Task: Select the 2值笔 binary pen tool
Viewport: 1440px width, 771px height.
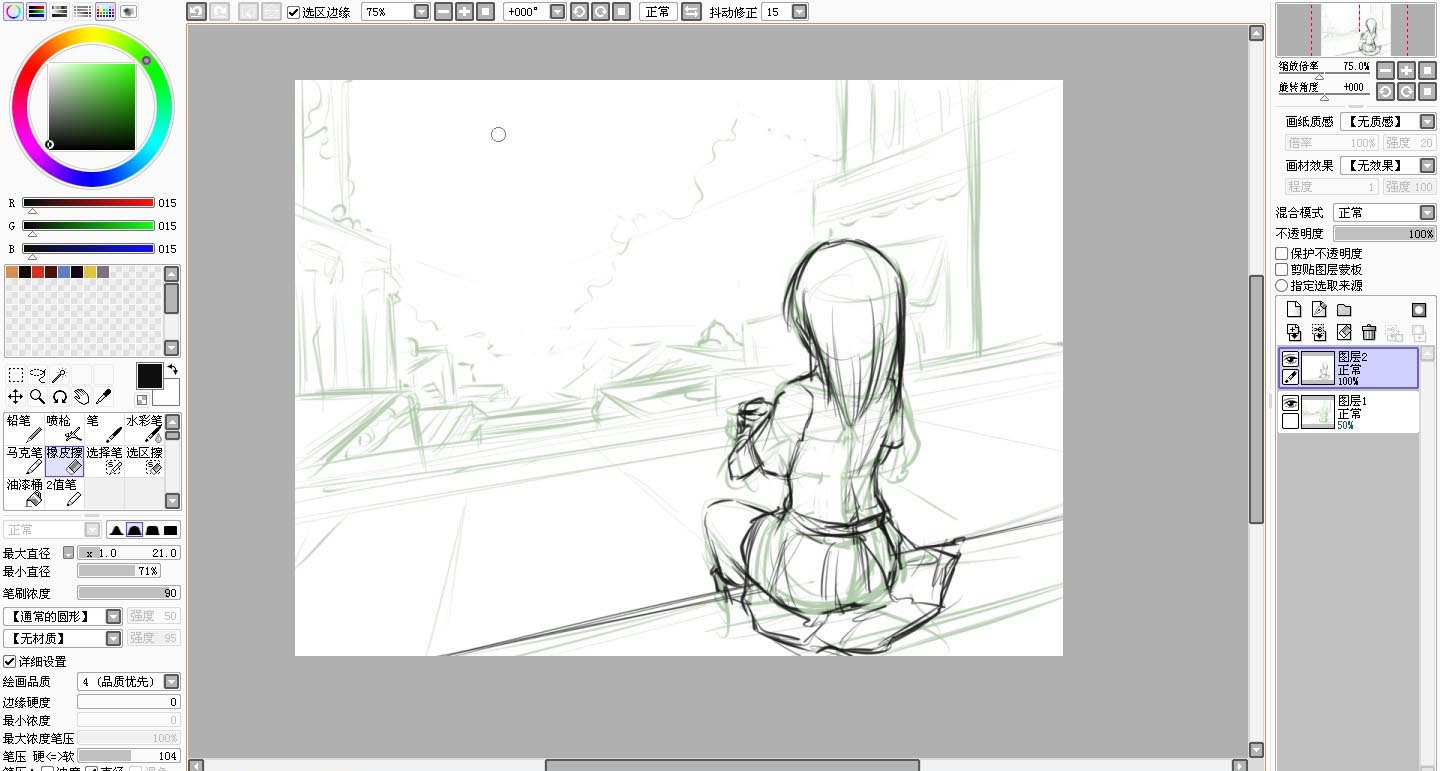Action: (64, 493)
